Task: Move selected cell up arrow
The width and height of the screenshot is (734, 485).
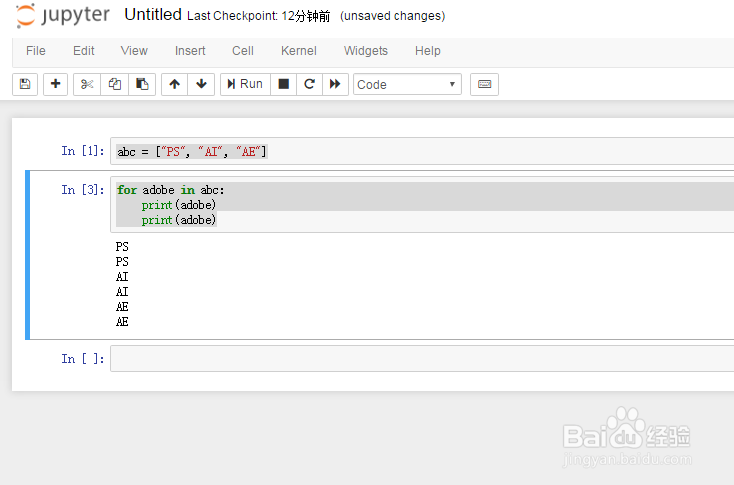Action: point(175,84)
